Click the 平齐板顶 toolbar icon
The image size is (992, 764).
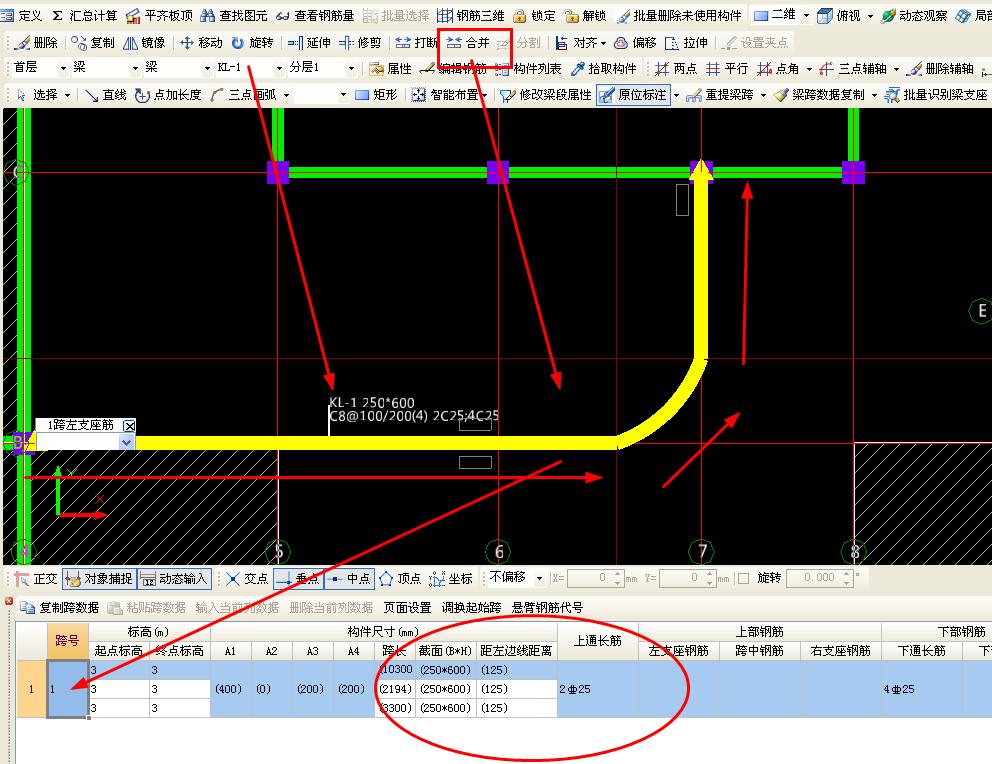159,16
